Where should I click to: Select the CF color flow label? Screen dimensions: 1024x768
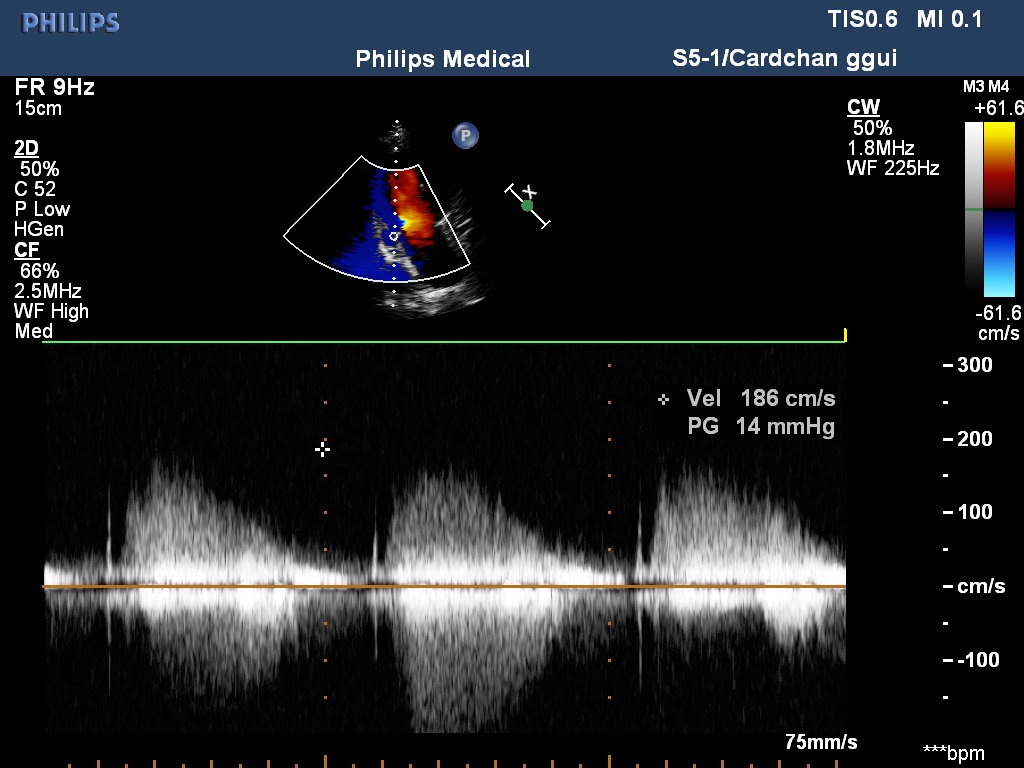(26, 250)
